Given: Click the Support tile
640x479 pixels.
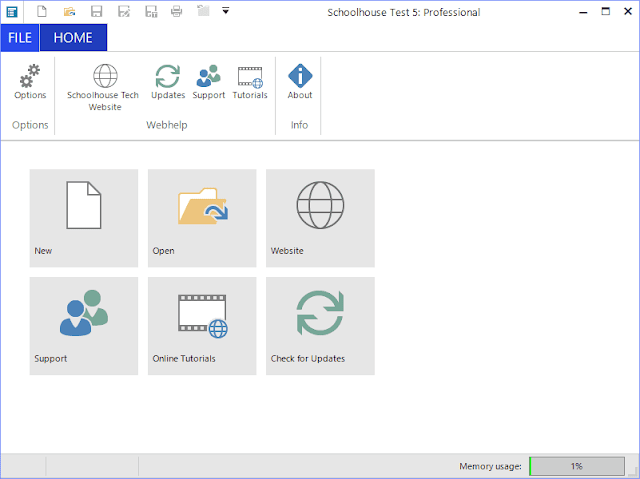Looking at the screenshot, I should click(x=84, y=326).
